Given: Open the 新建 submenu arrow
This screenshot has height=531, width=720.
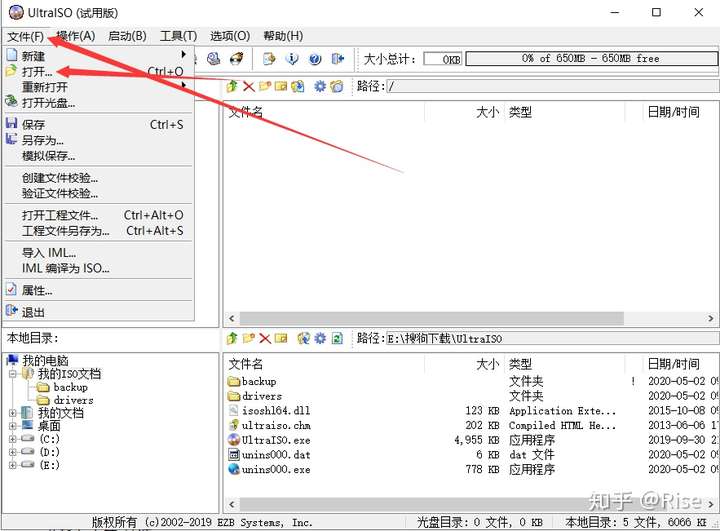Looking at the screenshot, I should point(184,55).
